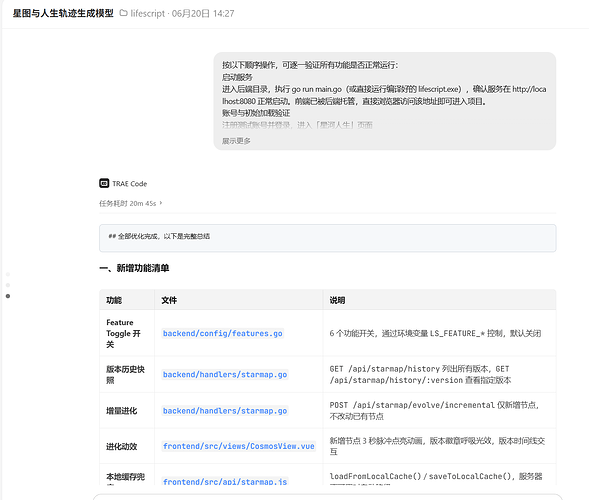Viewport: 589px width, 500px height.
Task: Select the dark third conversation navigation dot
Action: tap(8, 296)
